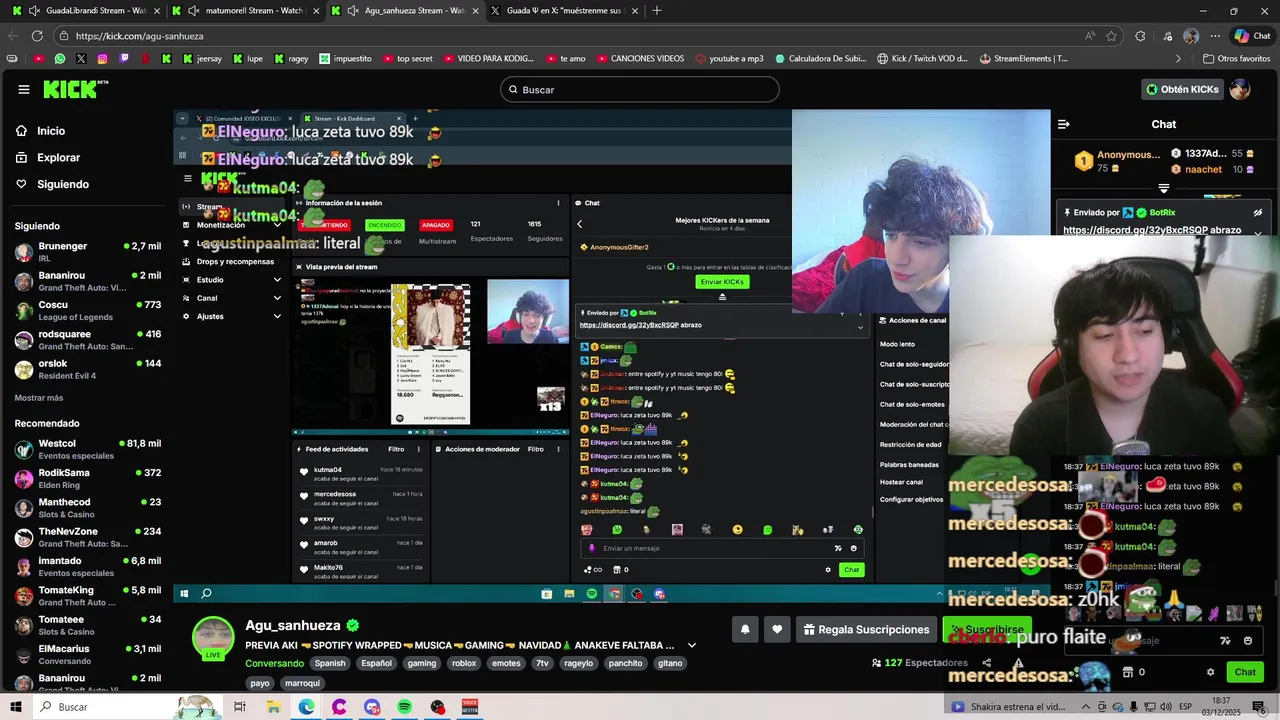Open the Kick sidebar hamburger menu
Viewport: 1280px width, 720px height.
pos(24,89)
